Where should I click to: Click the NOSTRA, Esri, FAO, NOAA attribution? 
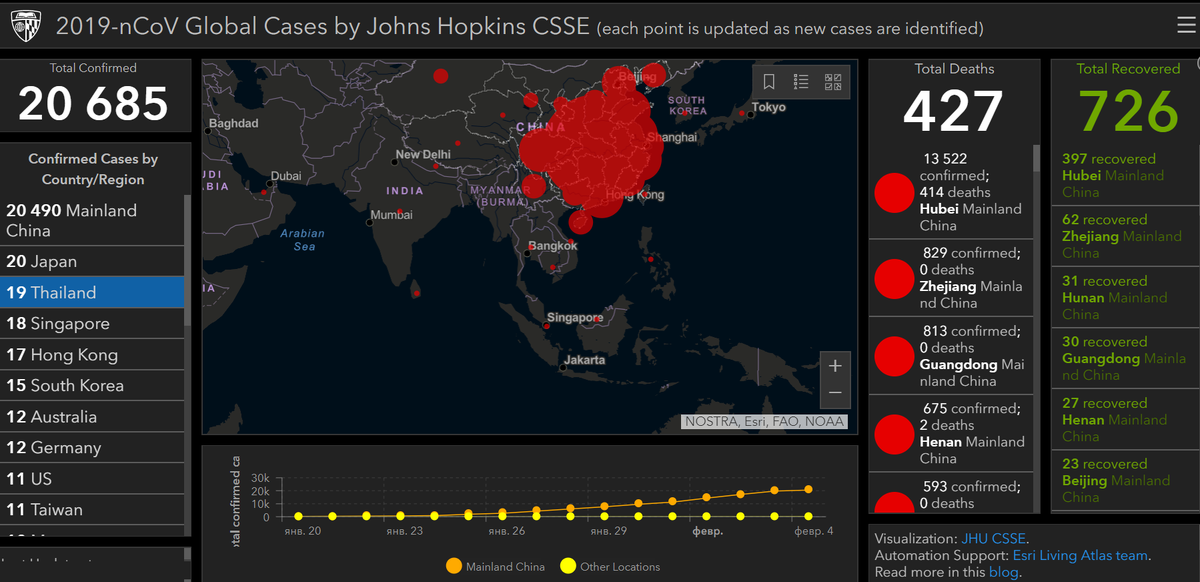(765, 422)
